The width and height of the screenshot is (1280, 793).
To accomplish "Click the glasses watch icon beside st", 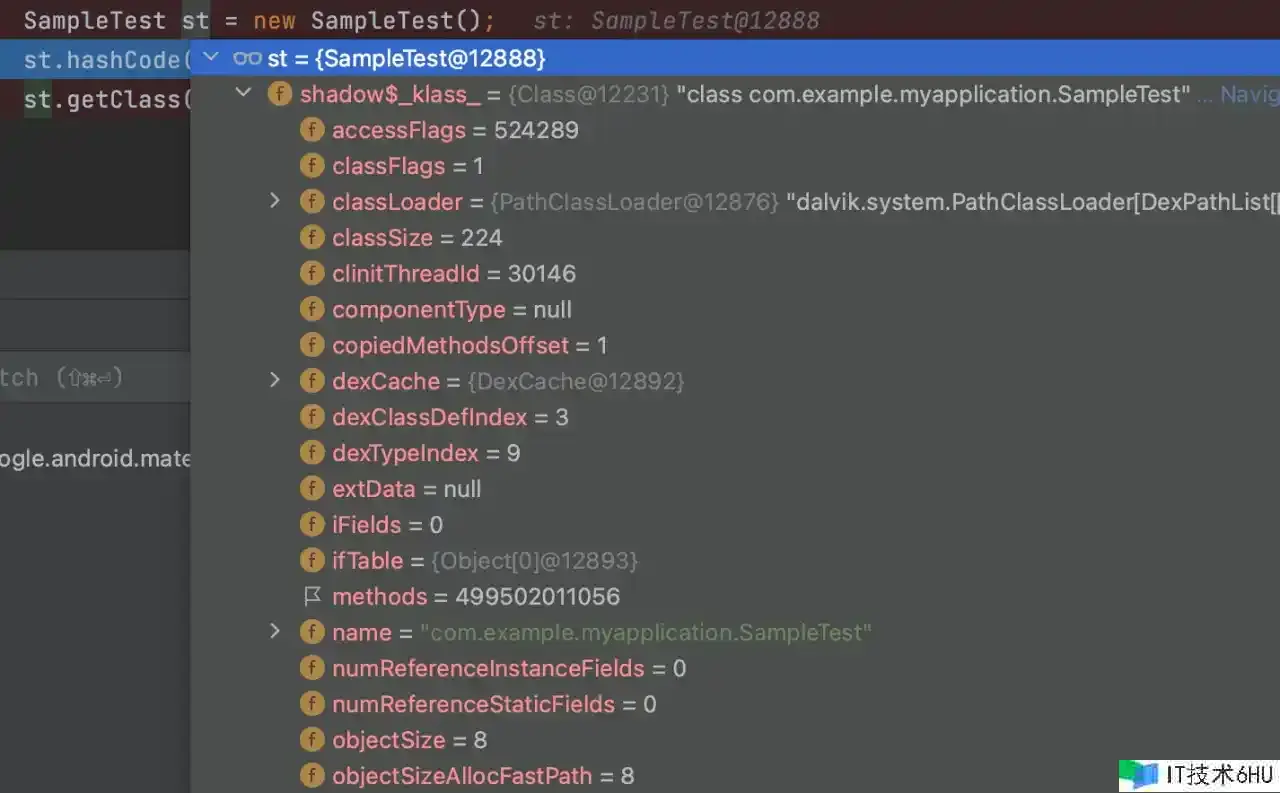I will tap(247, 58).
